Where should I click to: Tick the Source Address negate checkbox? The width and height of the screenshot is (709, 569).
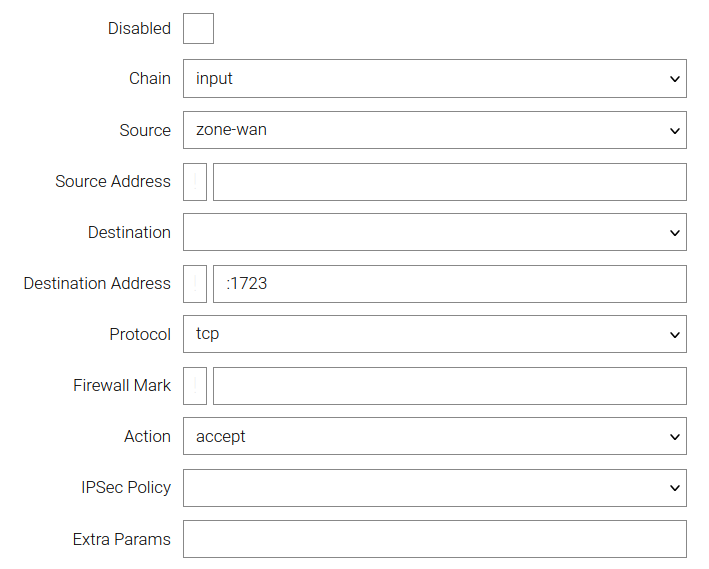click(195, 182)
